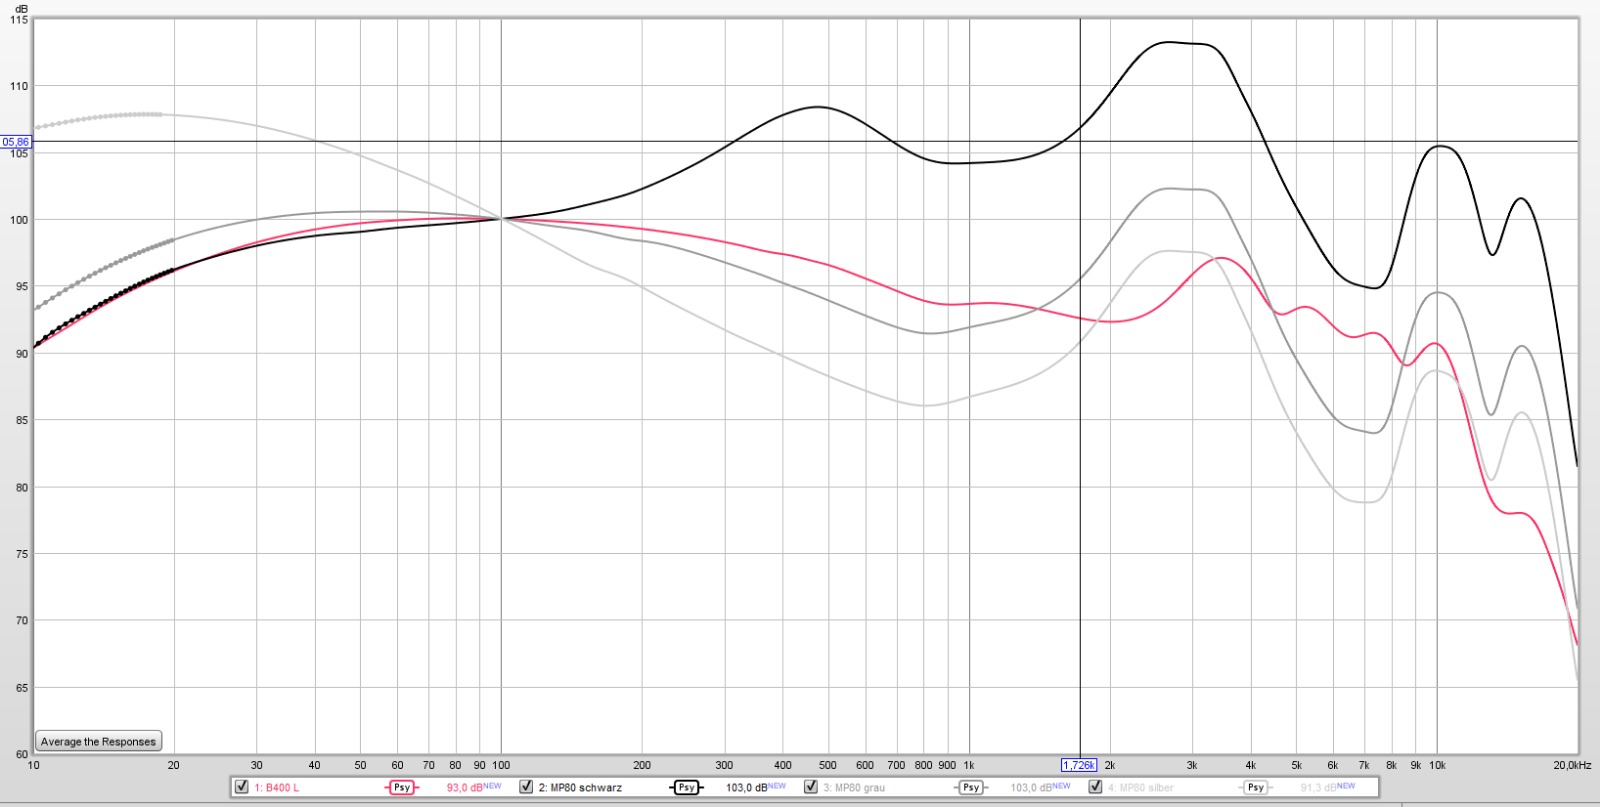Screen dimensions: 1600x807
Task: Click the black Psy icon for MP80 schwarz
Action: (686, 788)
